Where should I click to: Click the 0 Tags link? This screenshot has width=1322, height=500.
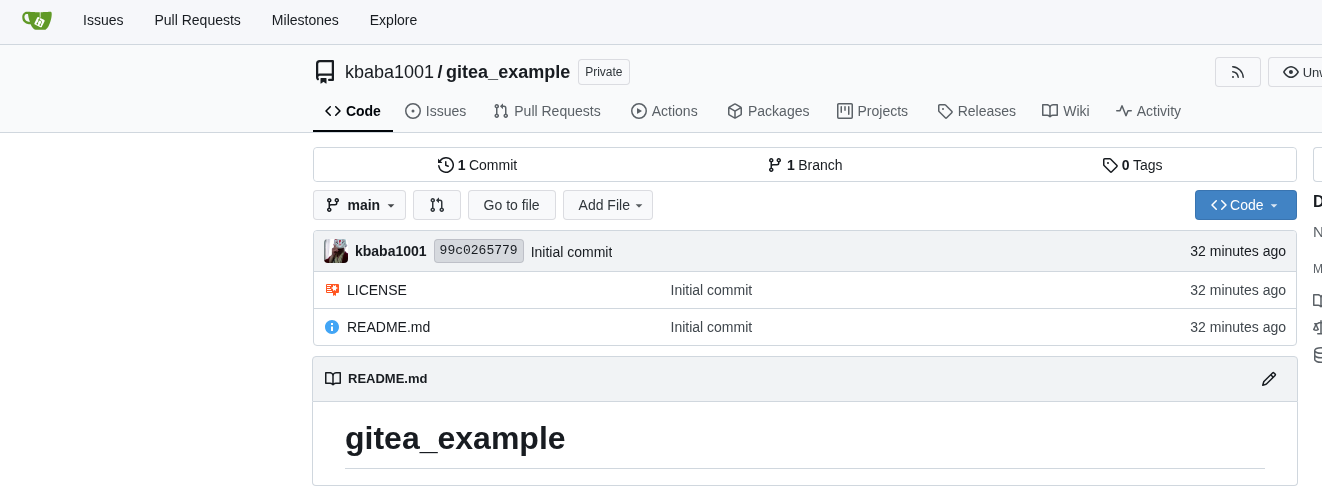(1132, 165)
